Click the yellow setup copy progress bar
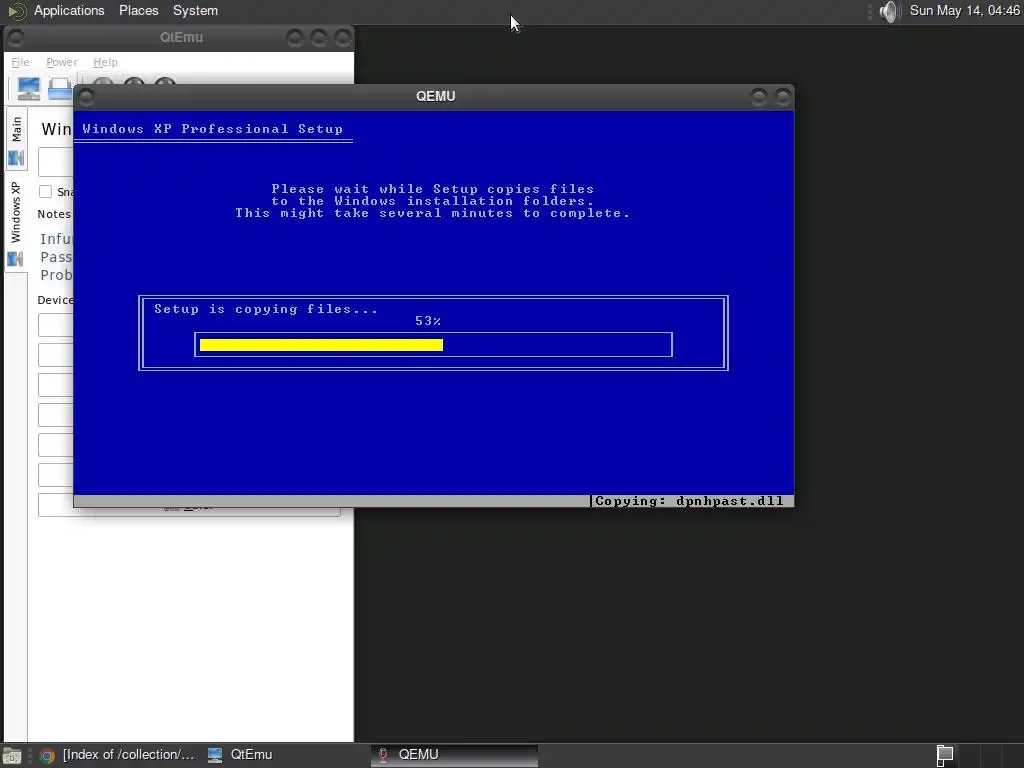Image resolution: width=1024 pixels, height=768 pixels. (321, 345)
